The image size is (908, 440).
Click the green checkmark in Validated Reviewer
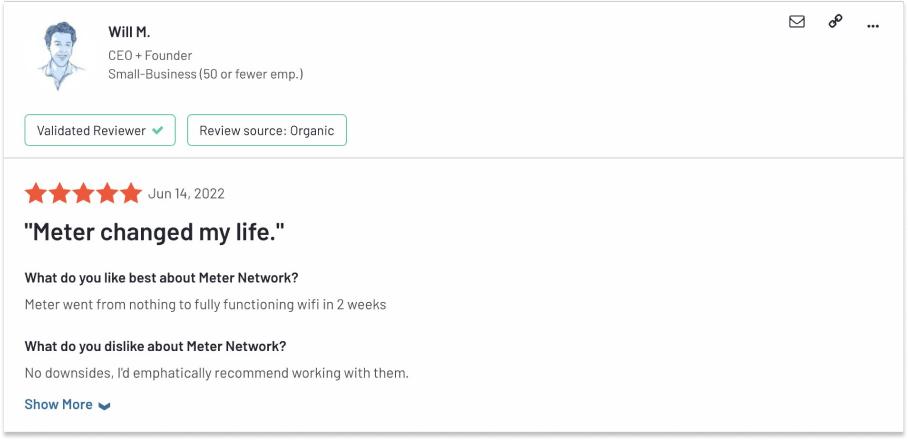click(x=158, y=131)
